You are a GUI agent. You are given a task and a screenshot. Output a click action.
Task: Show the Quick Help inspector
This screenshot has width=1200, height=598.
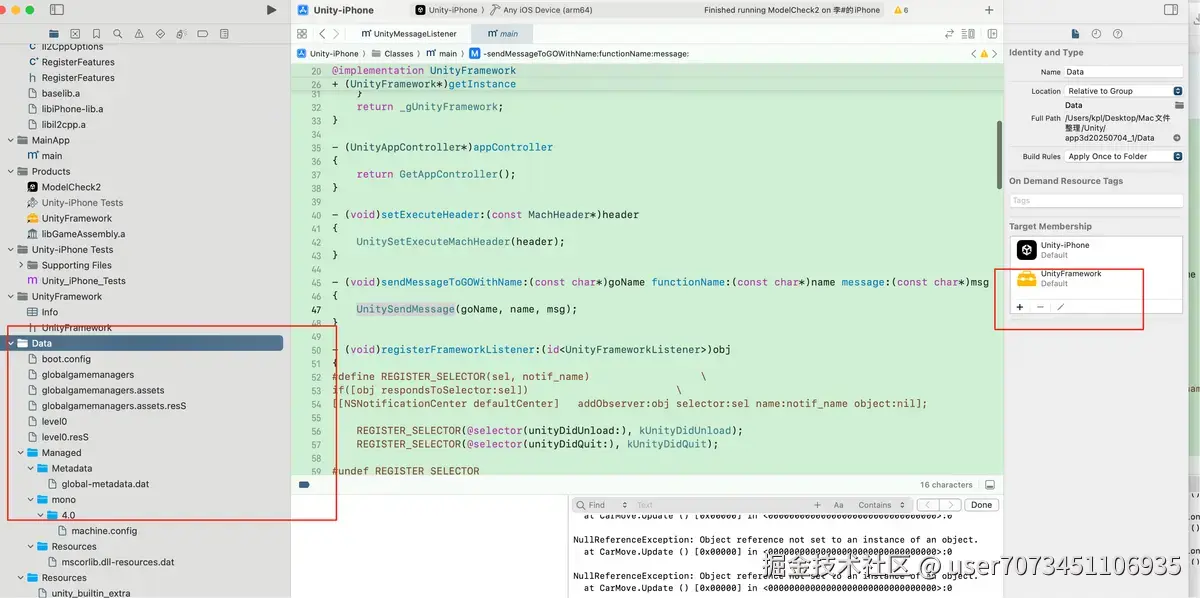point(1118,34)
